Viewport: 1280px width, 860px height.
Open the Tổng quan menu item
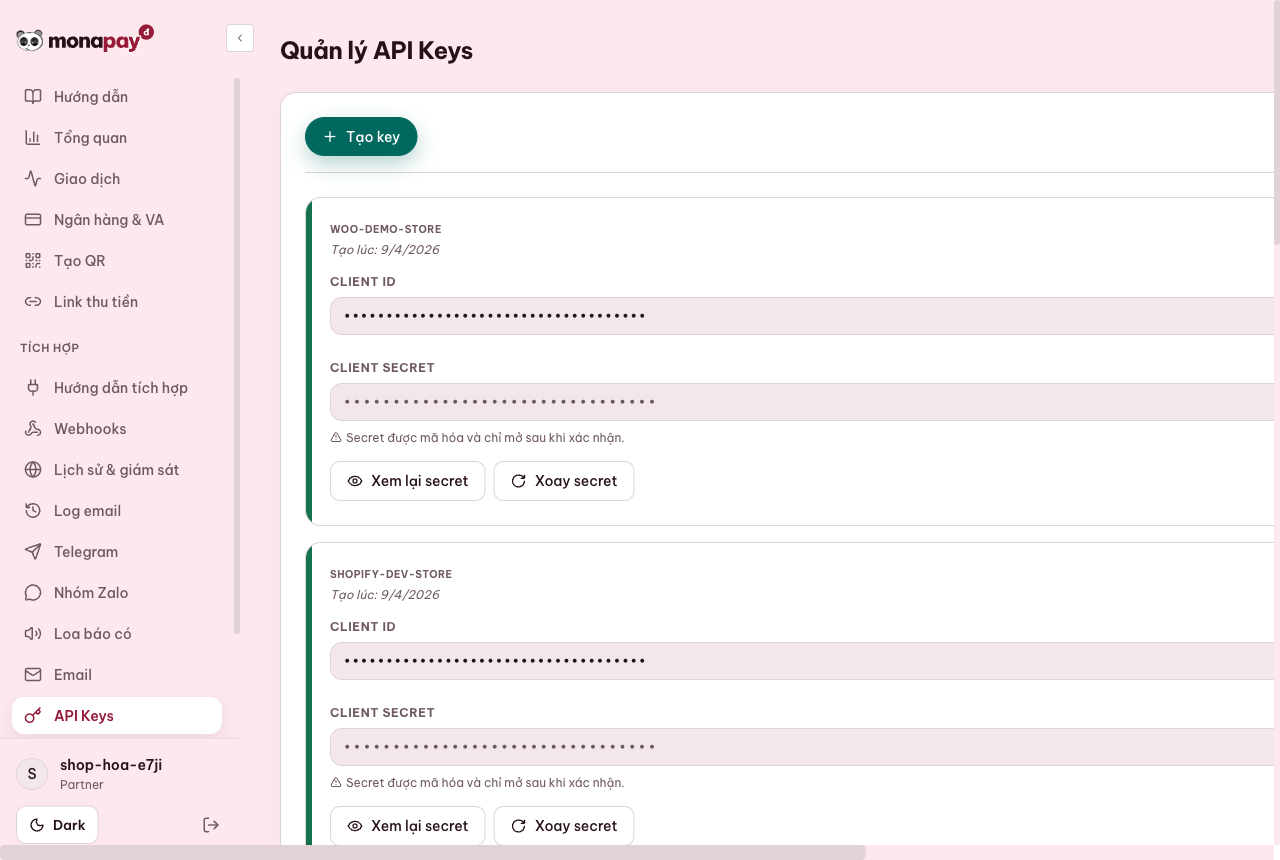point(117,138)
